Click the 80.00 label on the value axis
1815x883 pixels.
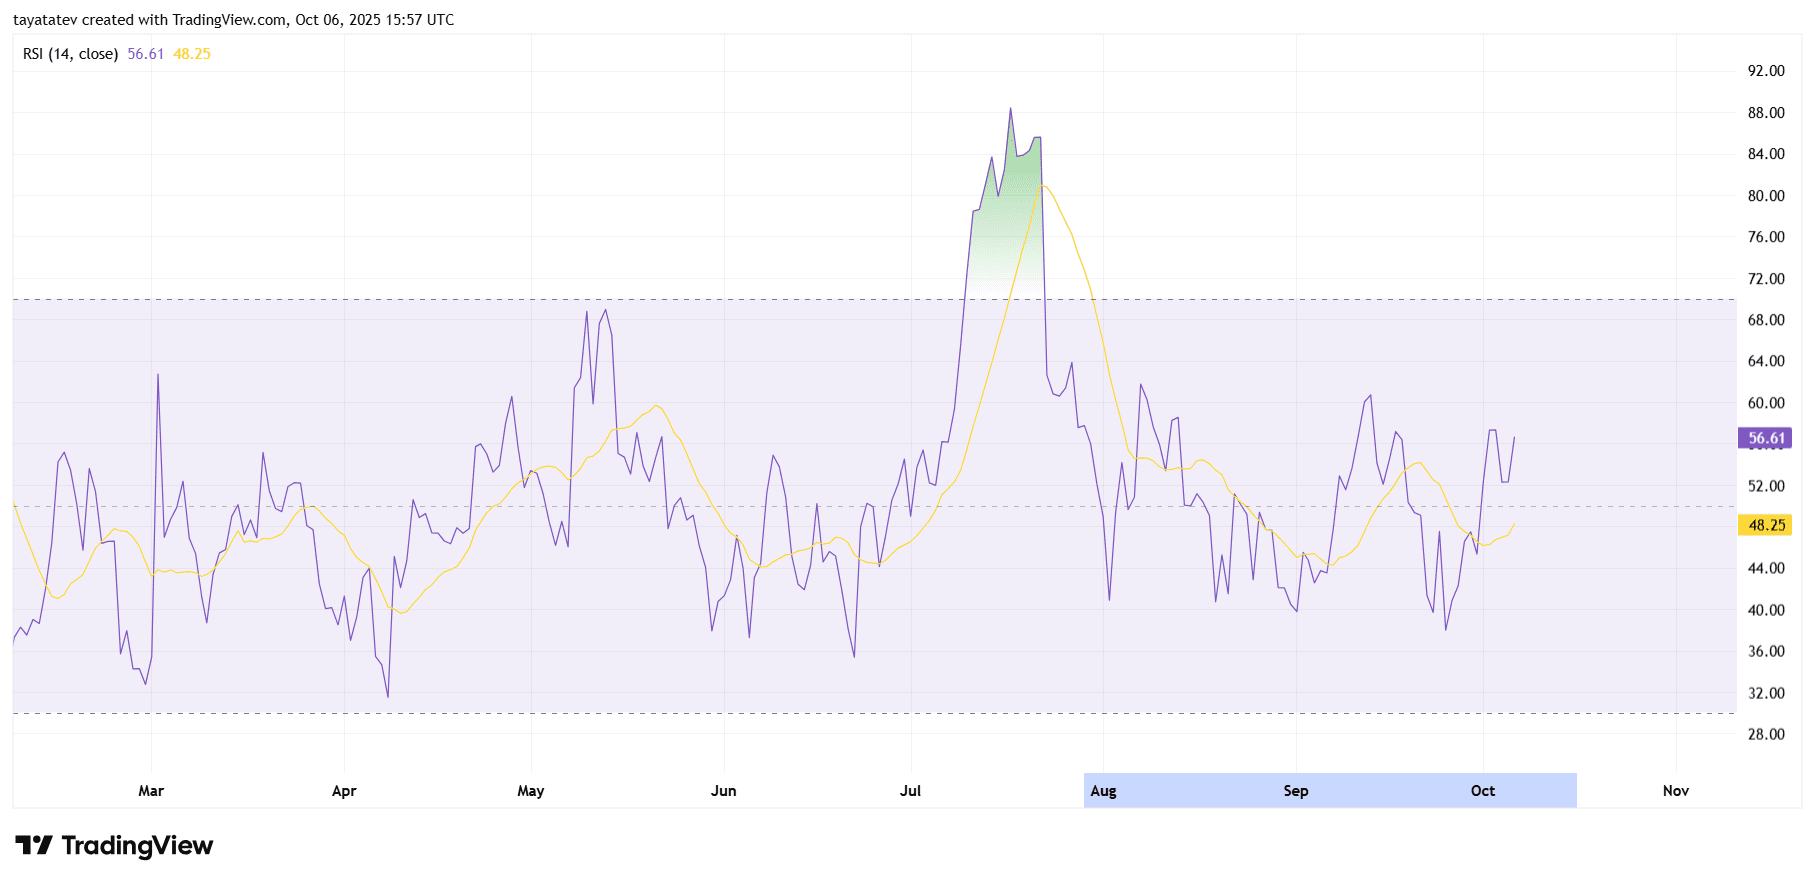pyautogui.click(x=1765, y=196)
